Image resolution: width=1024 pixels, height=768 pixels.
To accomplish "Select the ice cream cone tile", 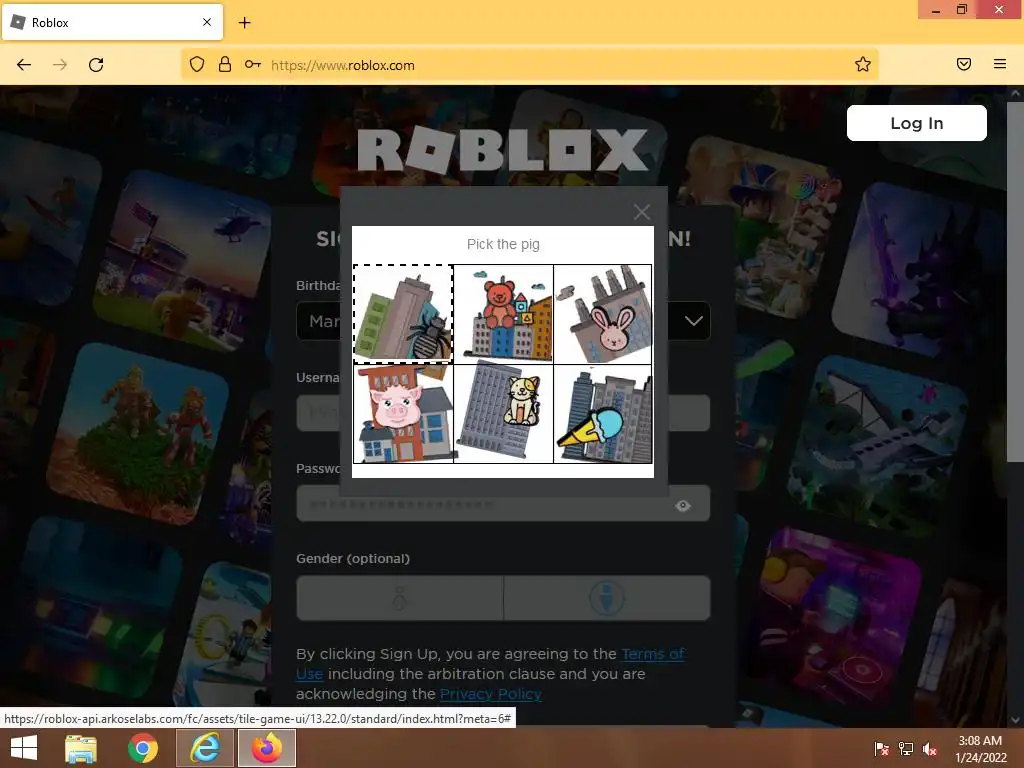I will click(603, 414).
